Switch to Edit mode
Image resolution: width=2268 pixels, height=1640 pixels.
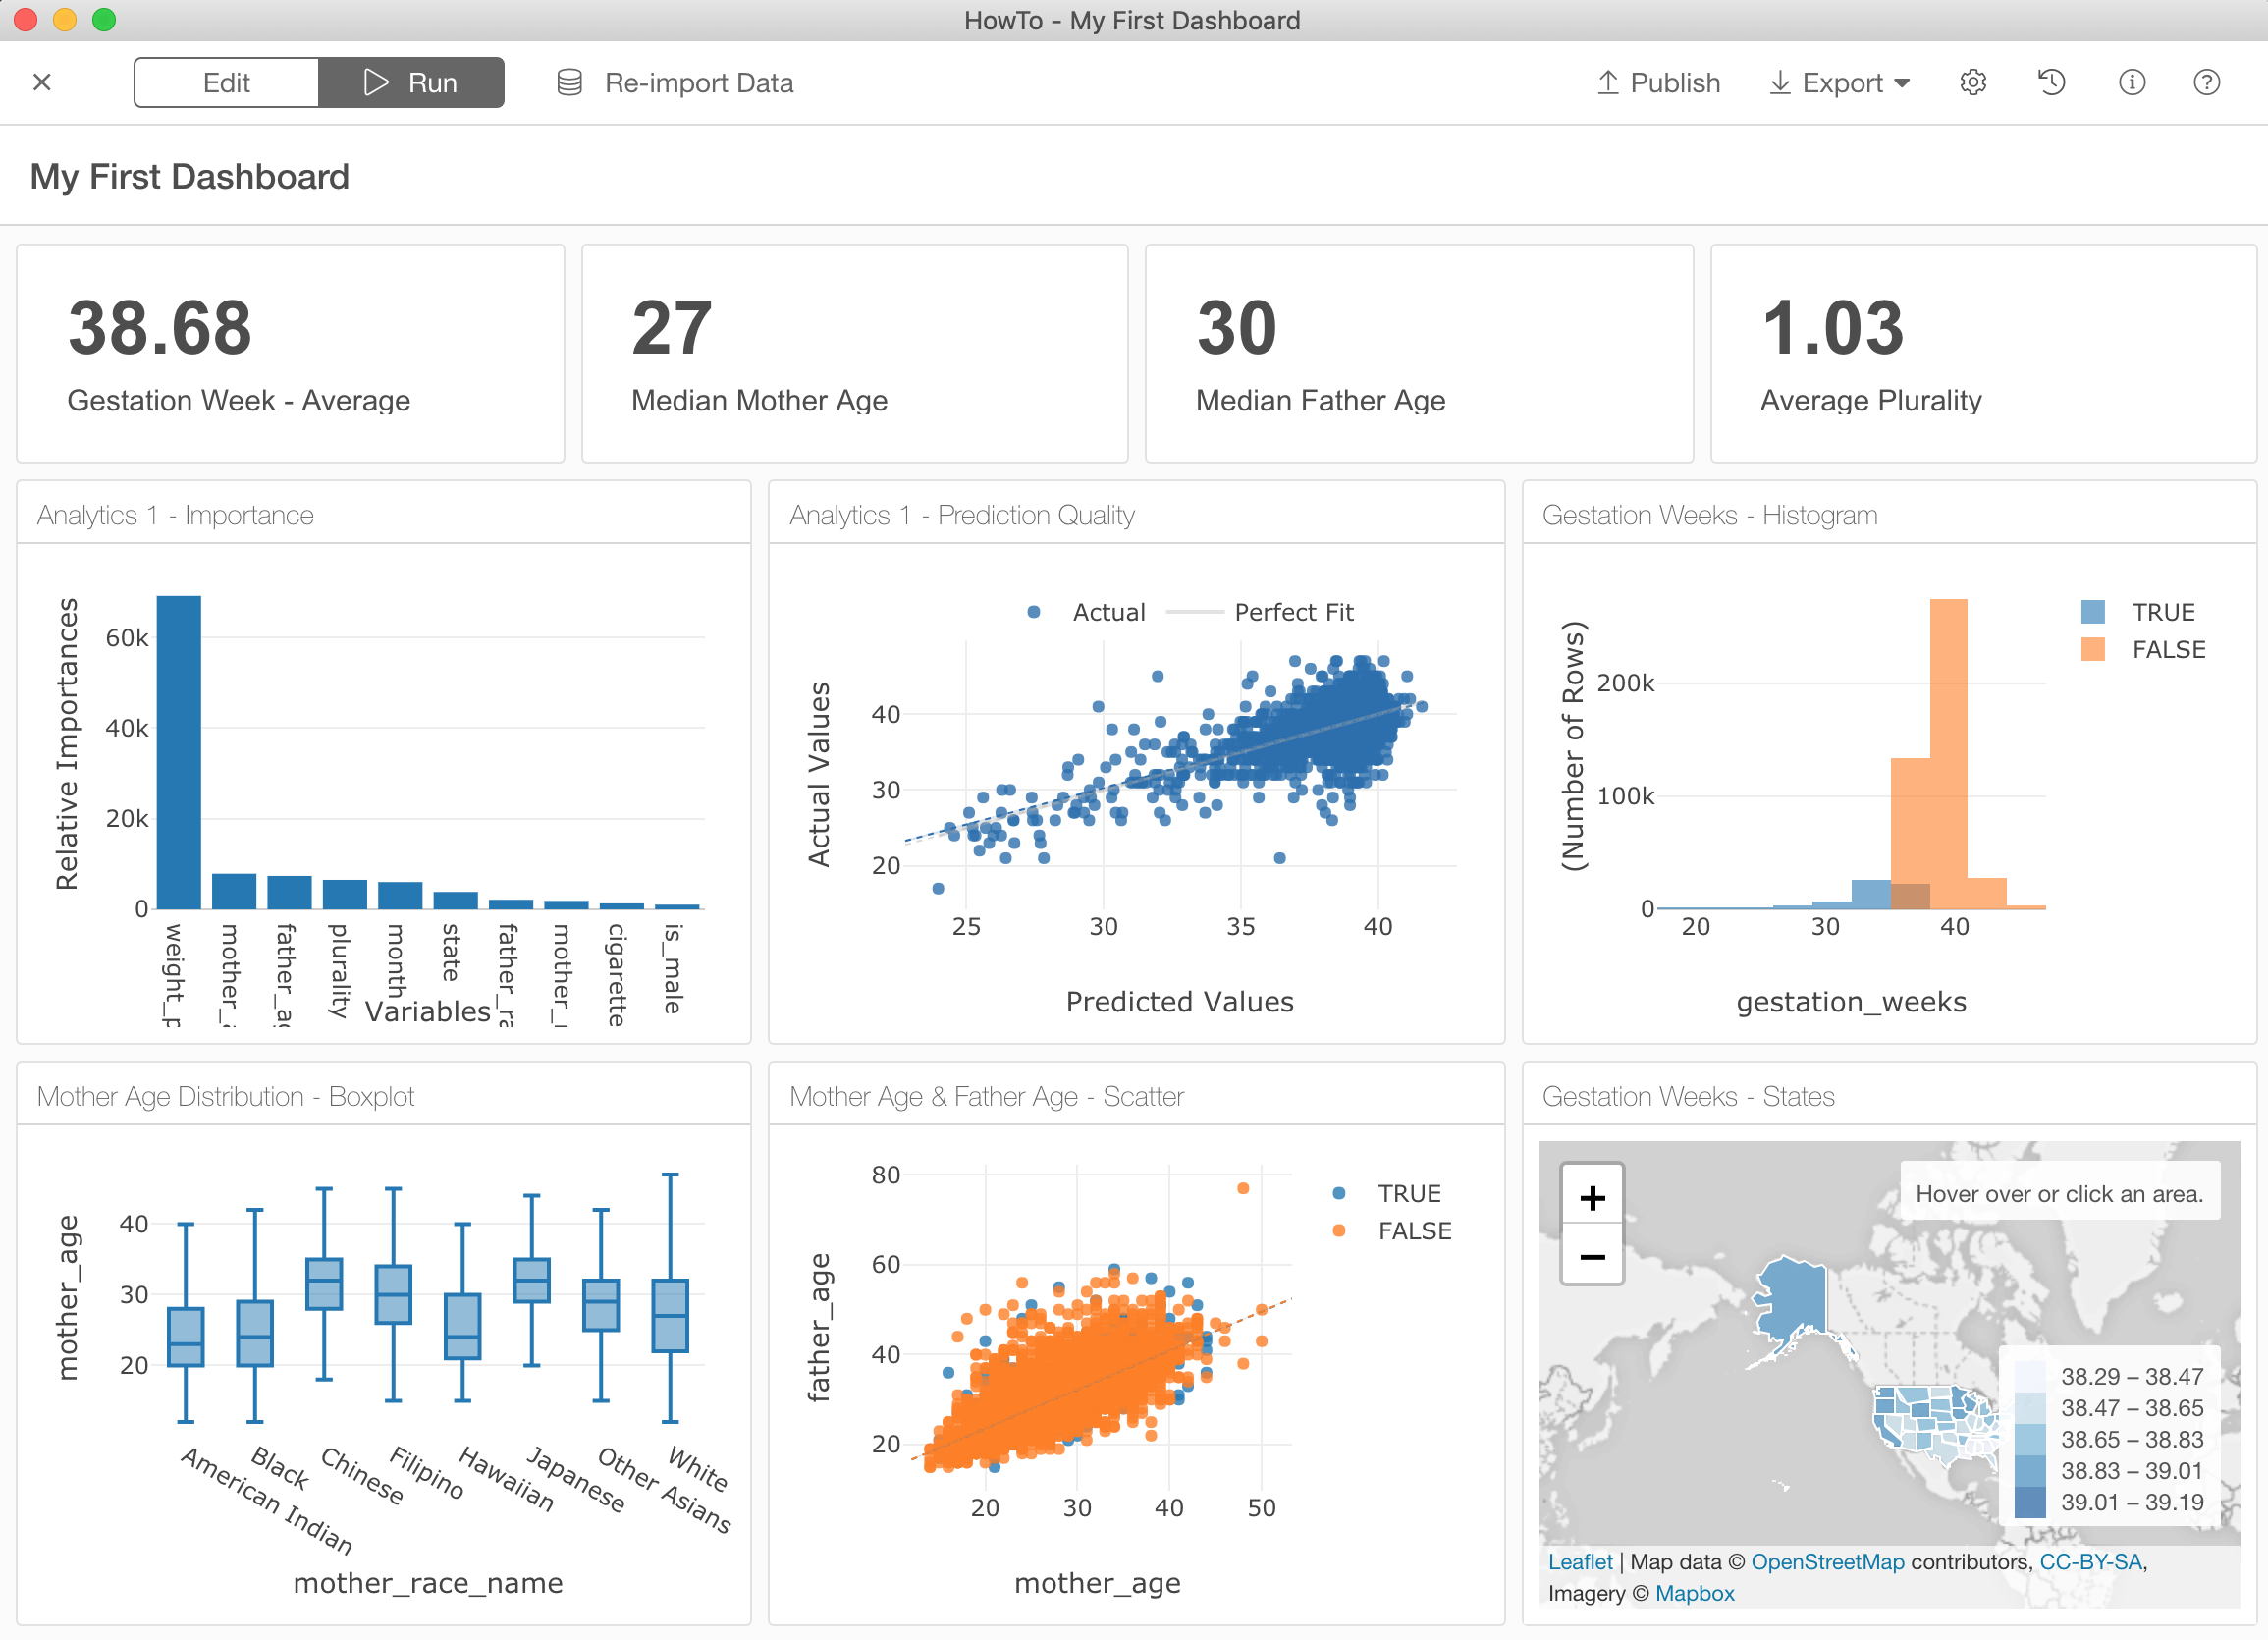pos(226,82)
